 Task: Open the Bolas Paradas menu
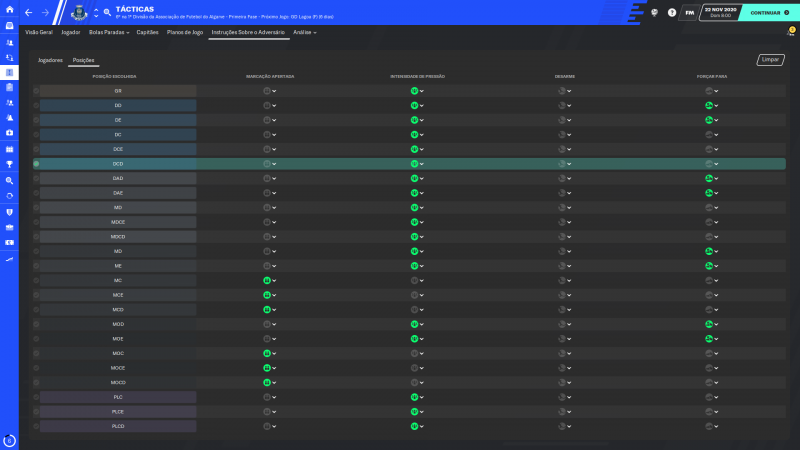(x=109, y=32)
